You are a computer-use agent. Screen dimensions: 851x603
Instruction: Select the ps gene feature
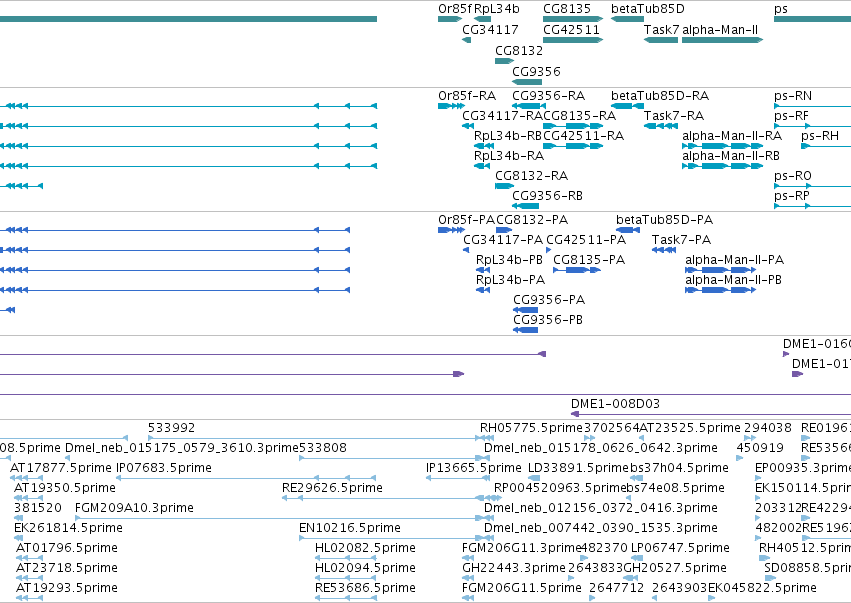click(812, 19)
